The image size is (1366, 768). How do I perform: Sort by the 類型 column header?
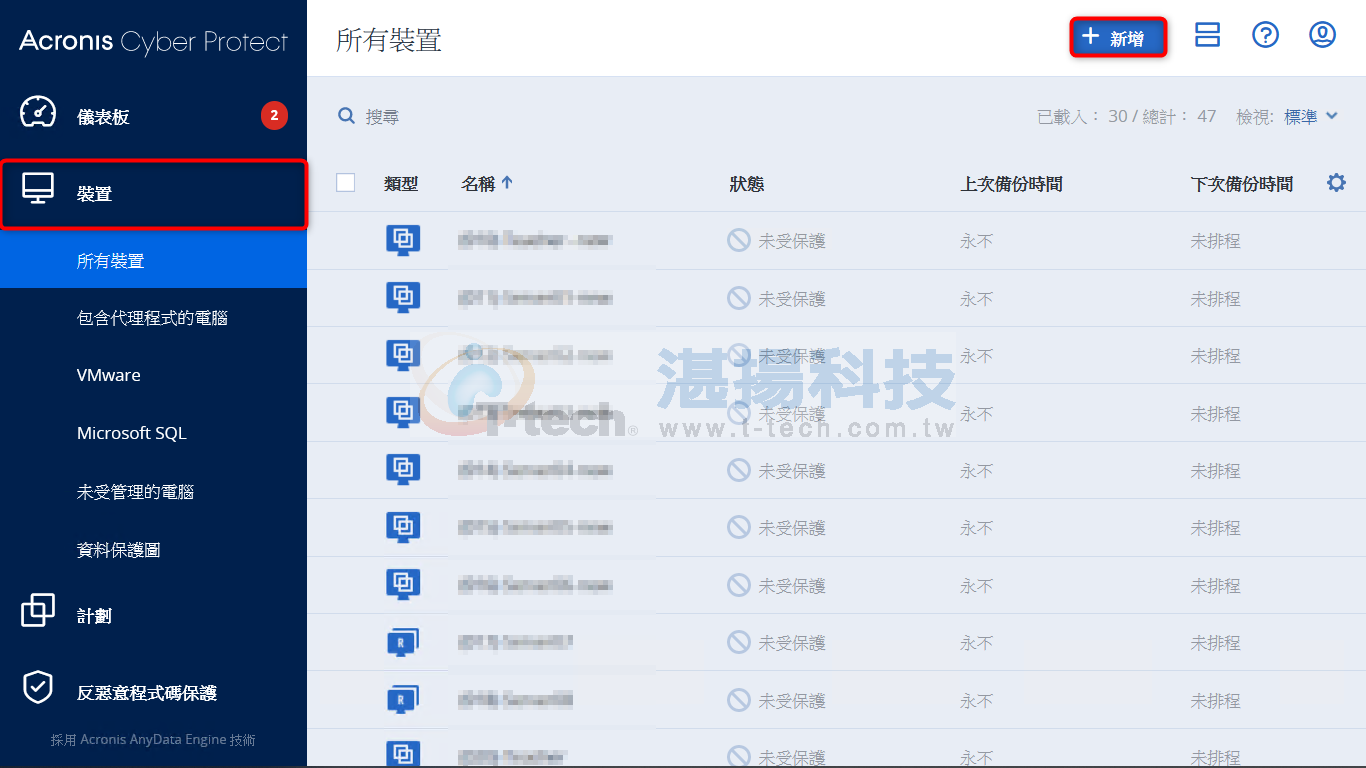pyautogui.click(x=401, y=184)
